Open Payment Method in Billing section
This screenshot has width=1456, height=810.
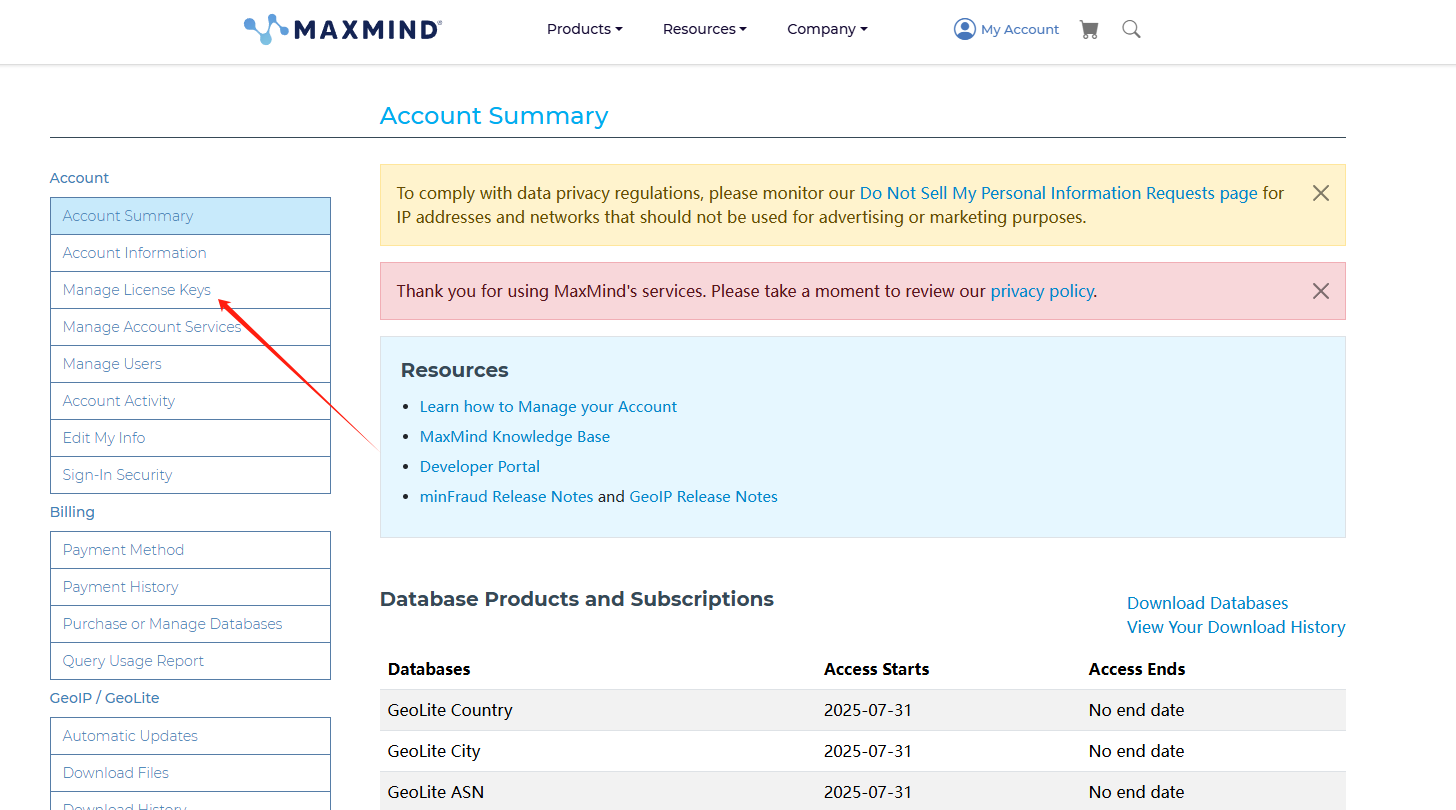tap(190, 550)
